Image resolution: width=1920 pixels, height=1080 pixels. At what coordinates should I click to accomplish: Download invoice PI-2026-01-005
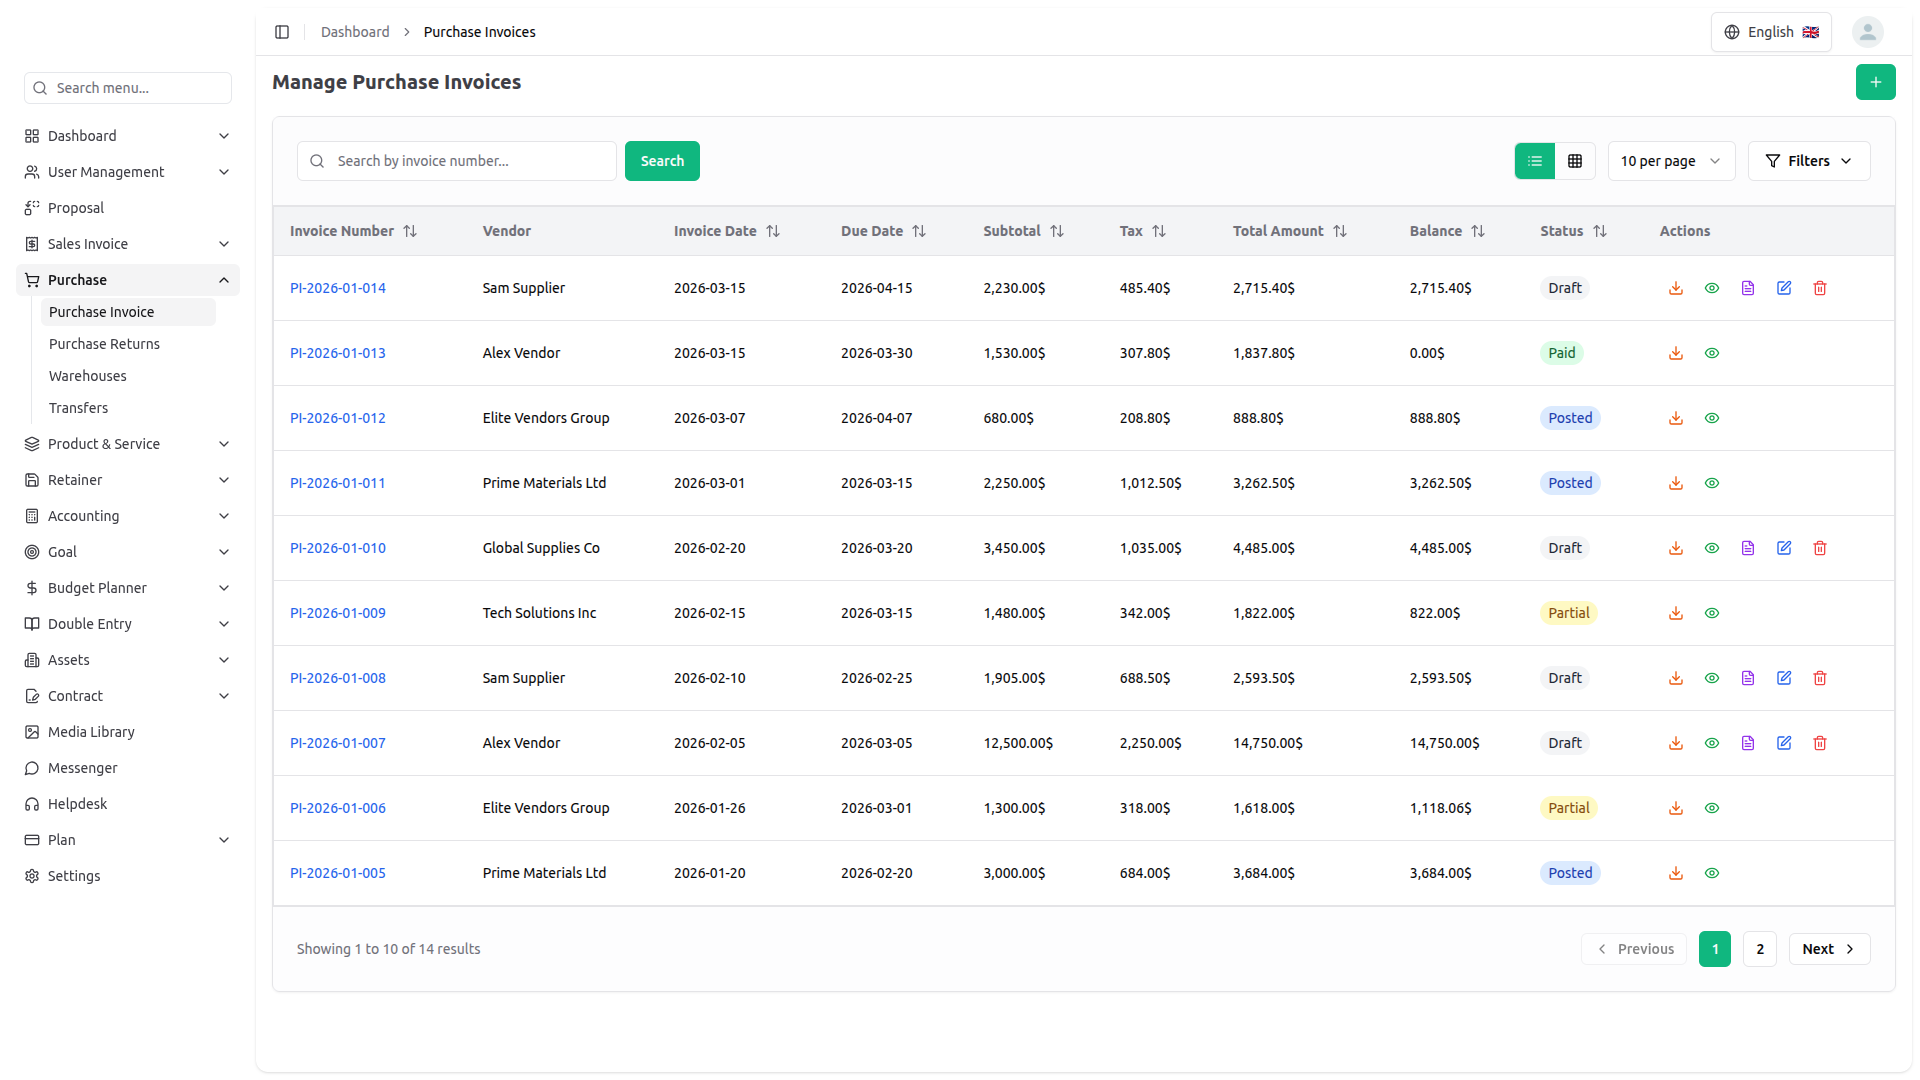(1676, 873)
